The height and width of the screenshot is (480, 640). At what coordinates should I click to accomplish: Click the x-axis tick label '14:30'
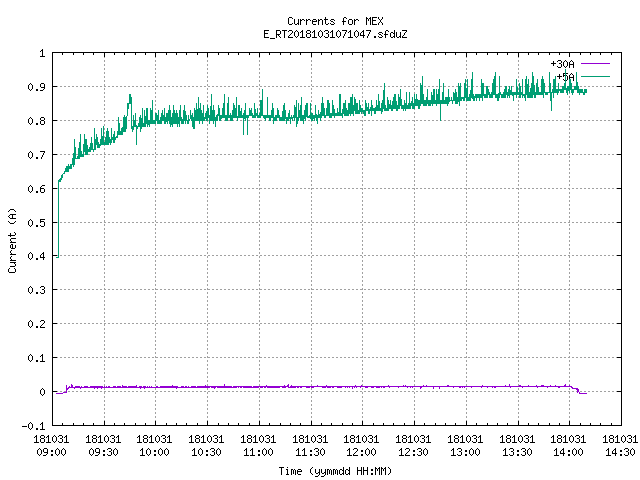620,452
